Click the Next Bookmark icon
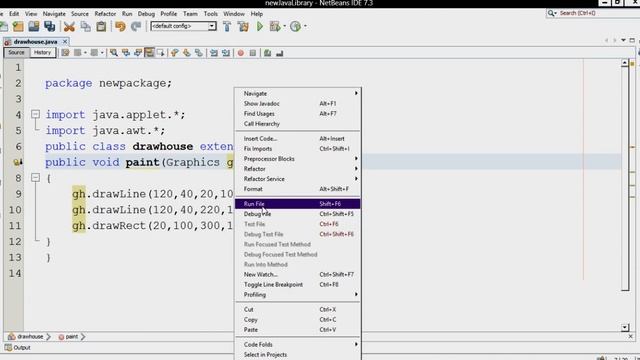 pos(187,53)
